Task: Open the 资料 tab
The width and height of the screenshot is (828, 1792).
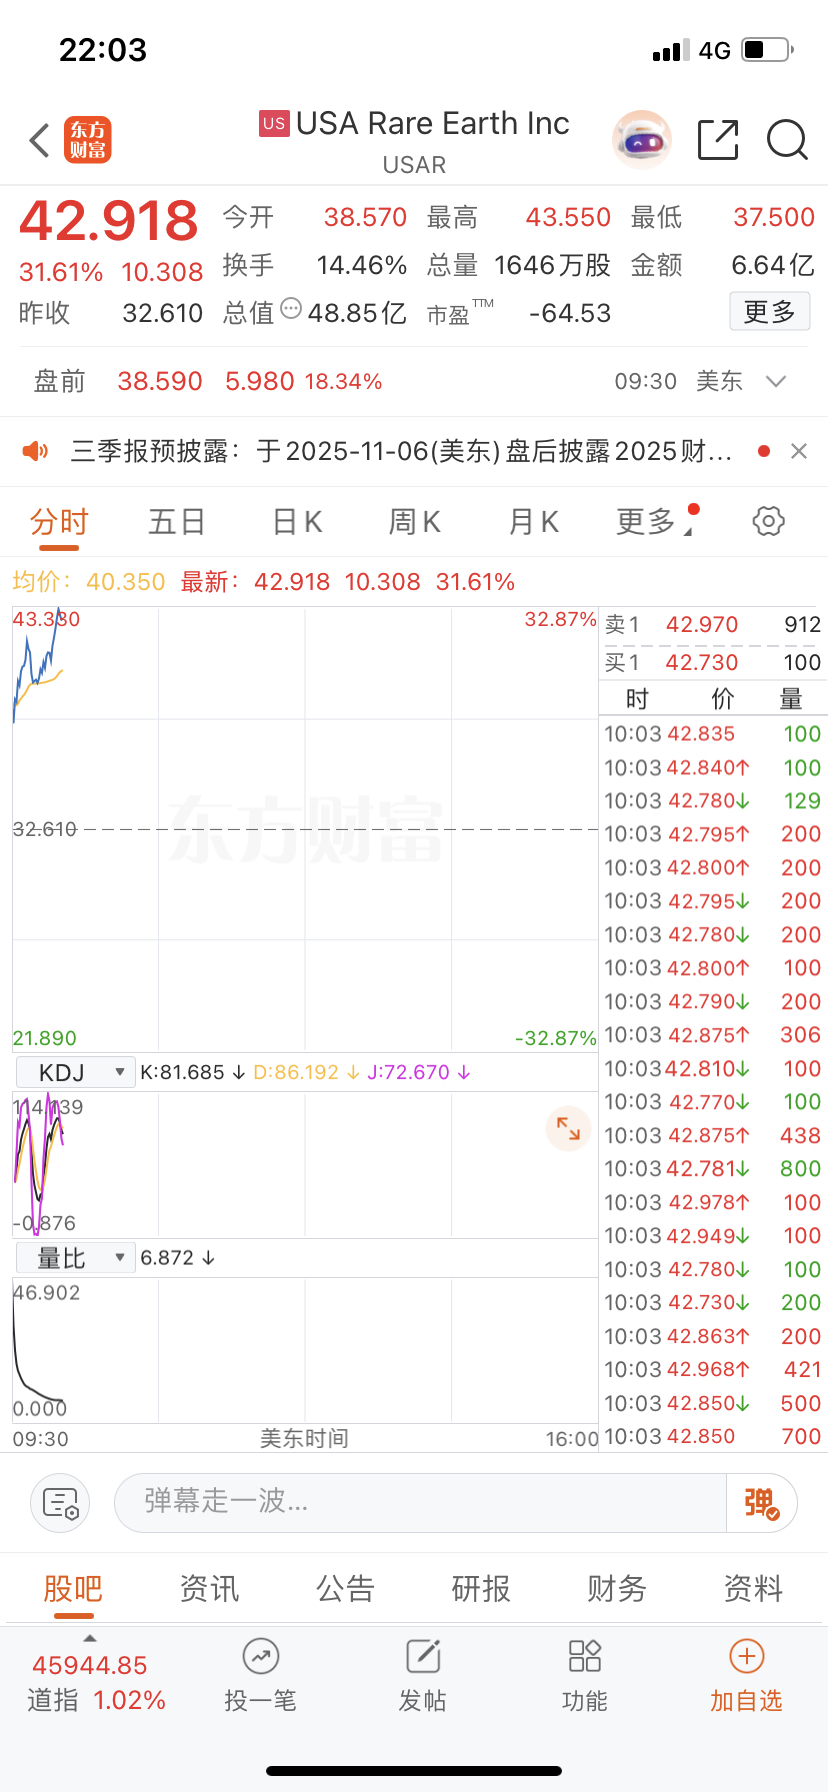Action: click(753, 1588)
